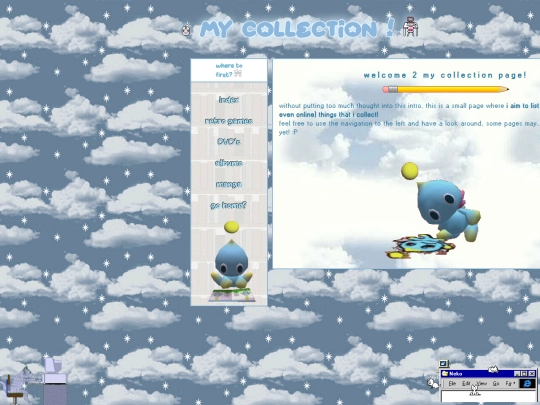
Task: Click the white content area of Neko window
Action: click(x=488, y=396)
